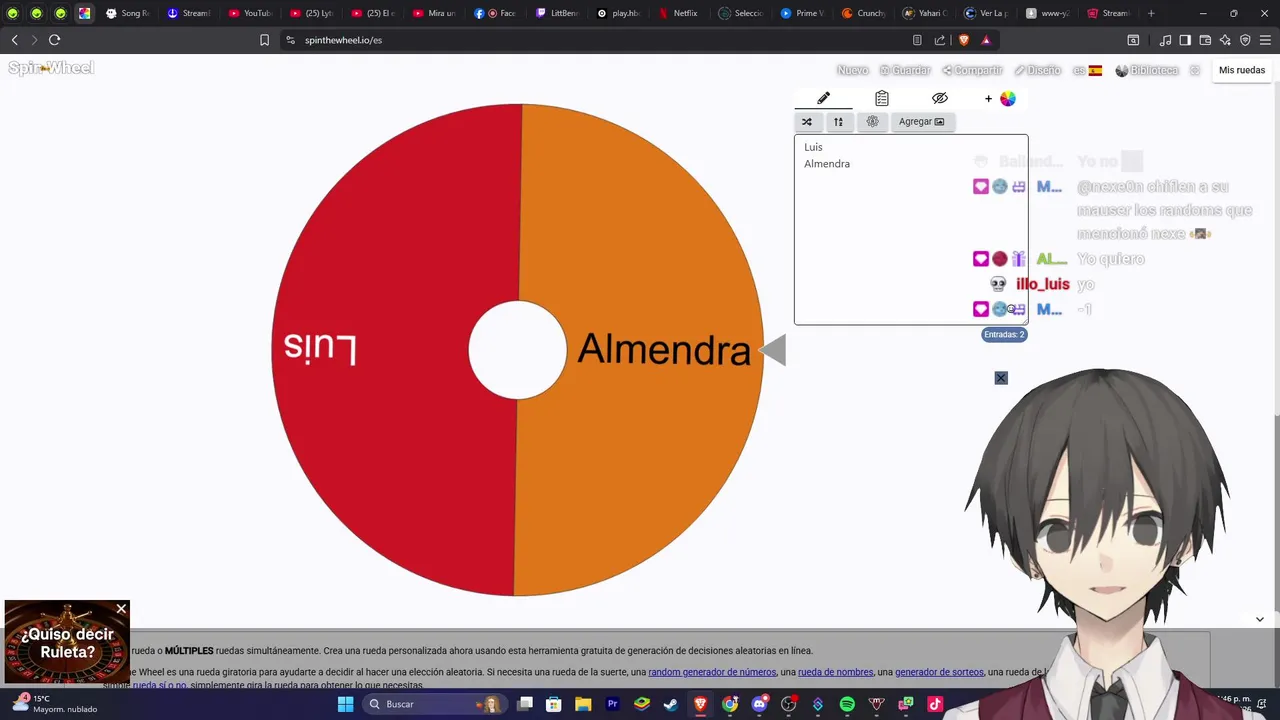Click the Mis ruedas button

tap(1242, 70)
